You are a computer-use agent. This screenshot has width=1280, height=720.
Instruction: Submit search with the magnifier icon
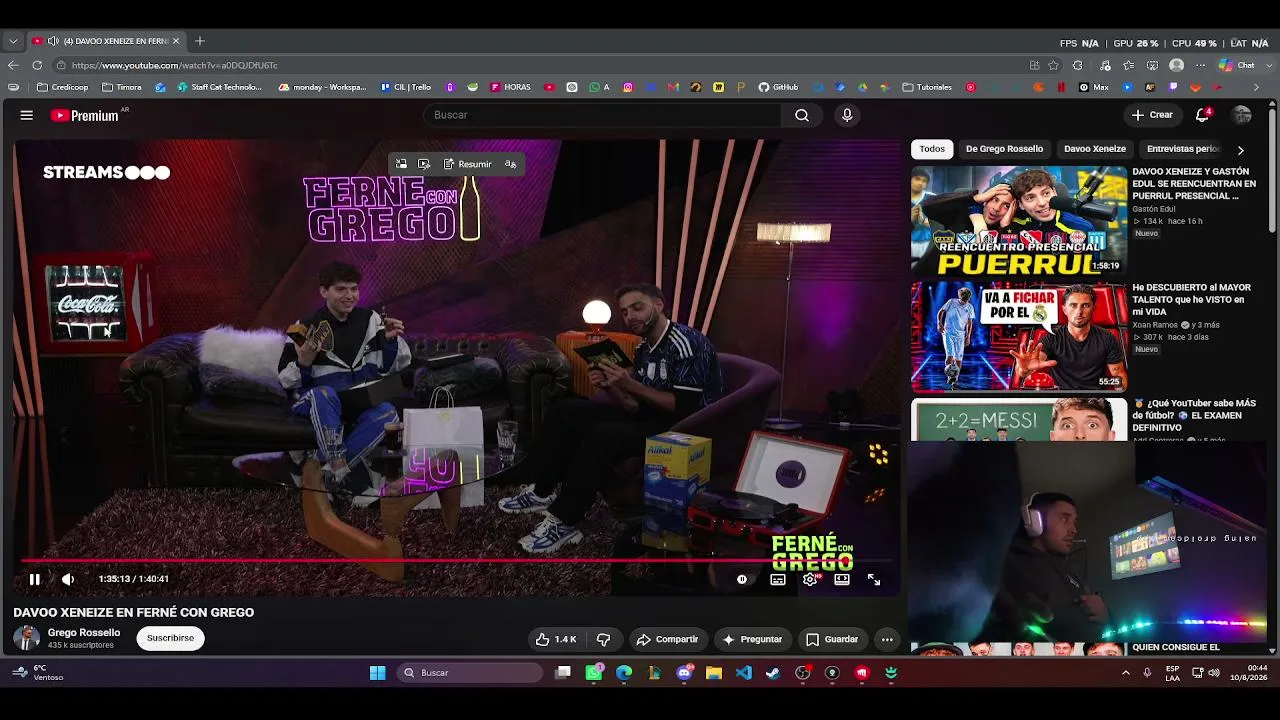pyautogui.click(x=802, y=115)
